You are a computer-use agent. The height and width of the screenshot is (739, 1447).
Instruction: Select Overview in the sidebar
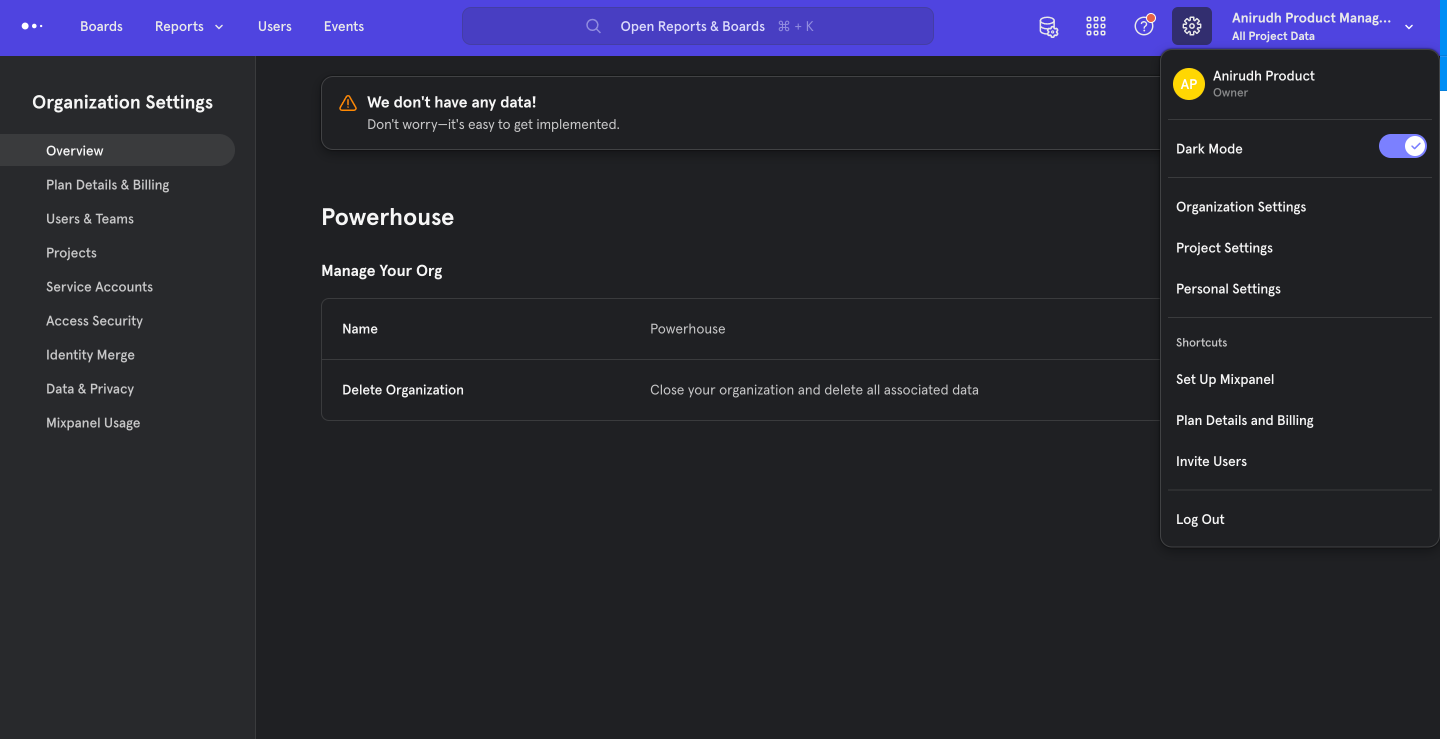click(117, 150)
